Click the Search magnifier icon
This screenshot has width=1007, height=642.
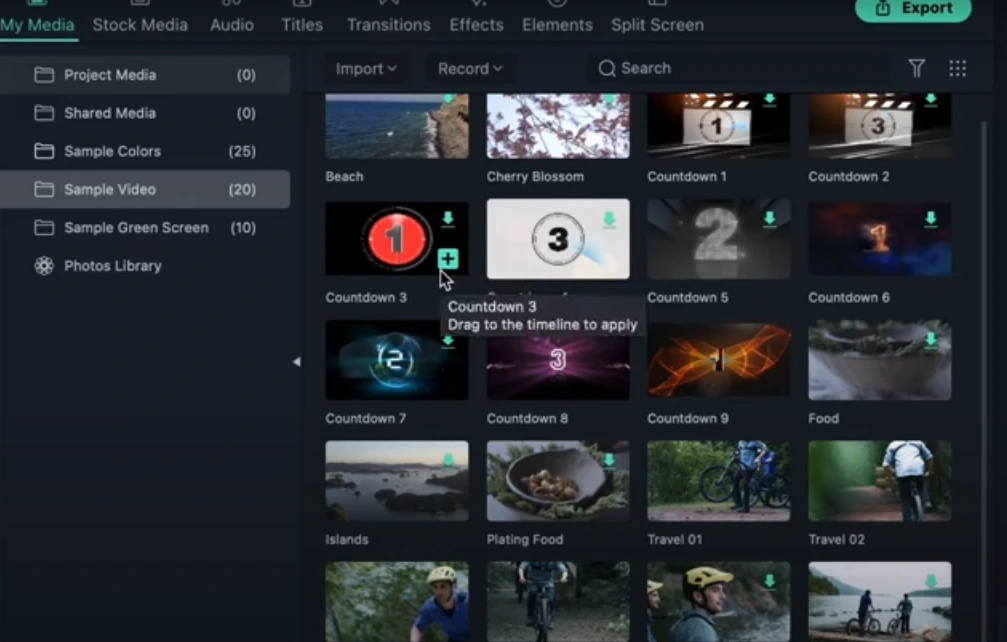coord(607,68)
